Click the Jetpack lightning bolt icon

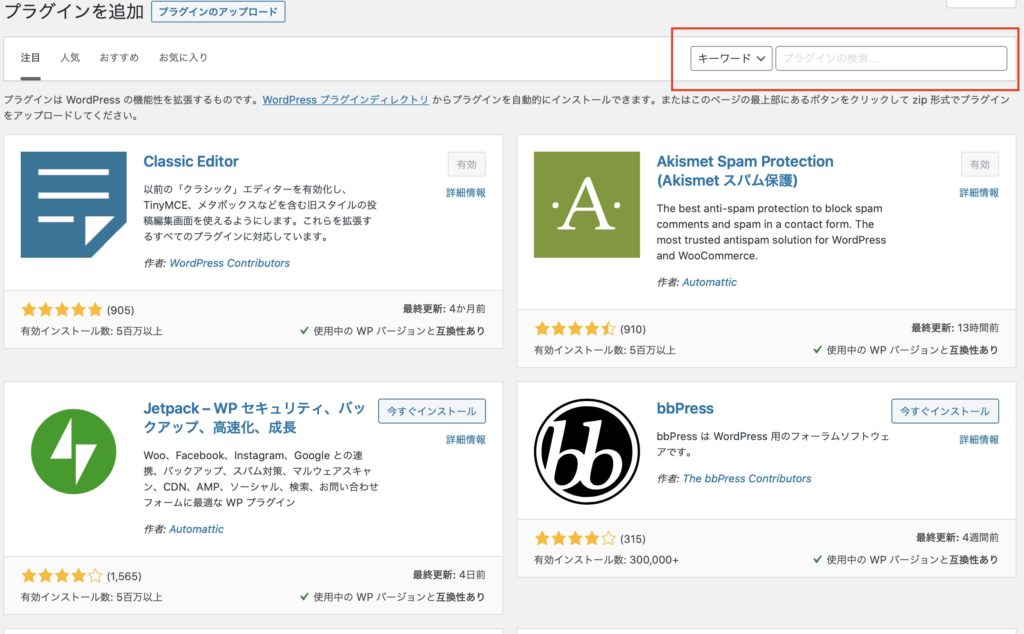(x=74, y=451)
